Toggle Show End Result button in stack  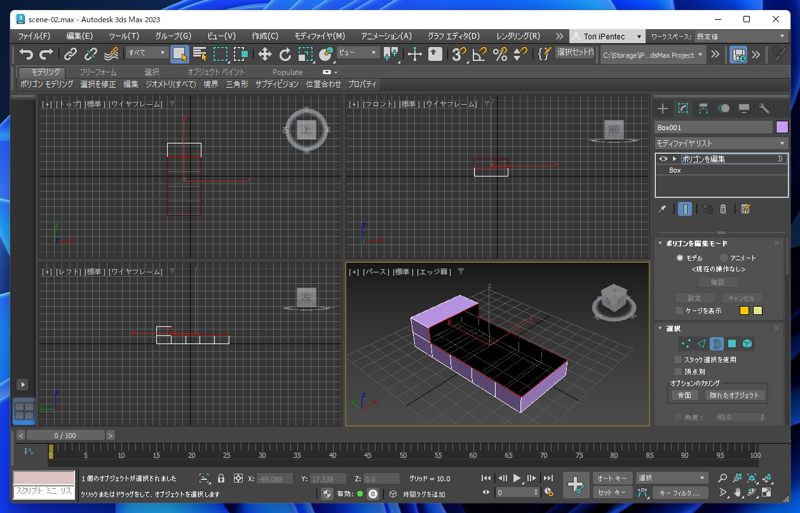pos(685,209)
